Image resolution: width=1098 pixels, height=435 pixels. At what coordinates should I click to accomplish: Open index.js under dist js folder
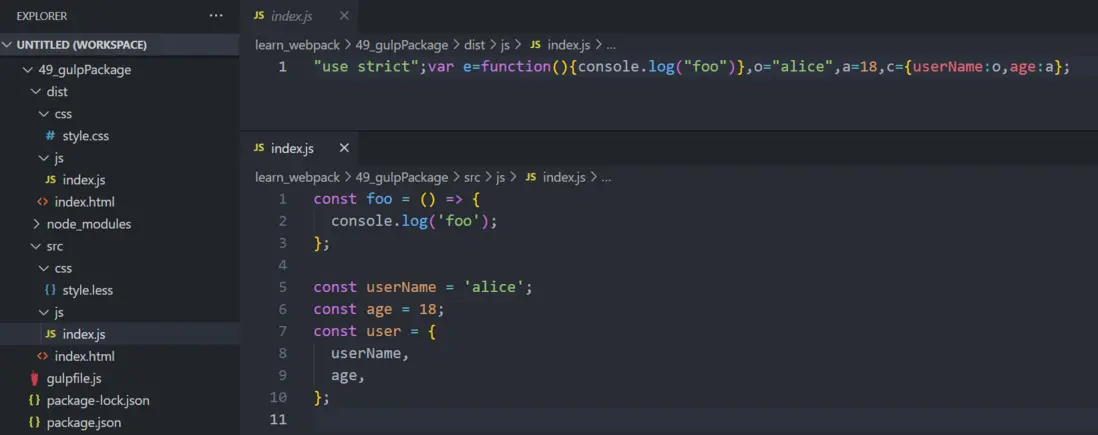pyautogui.click(x=84, y=180)
